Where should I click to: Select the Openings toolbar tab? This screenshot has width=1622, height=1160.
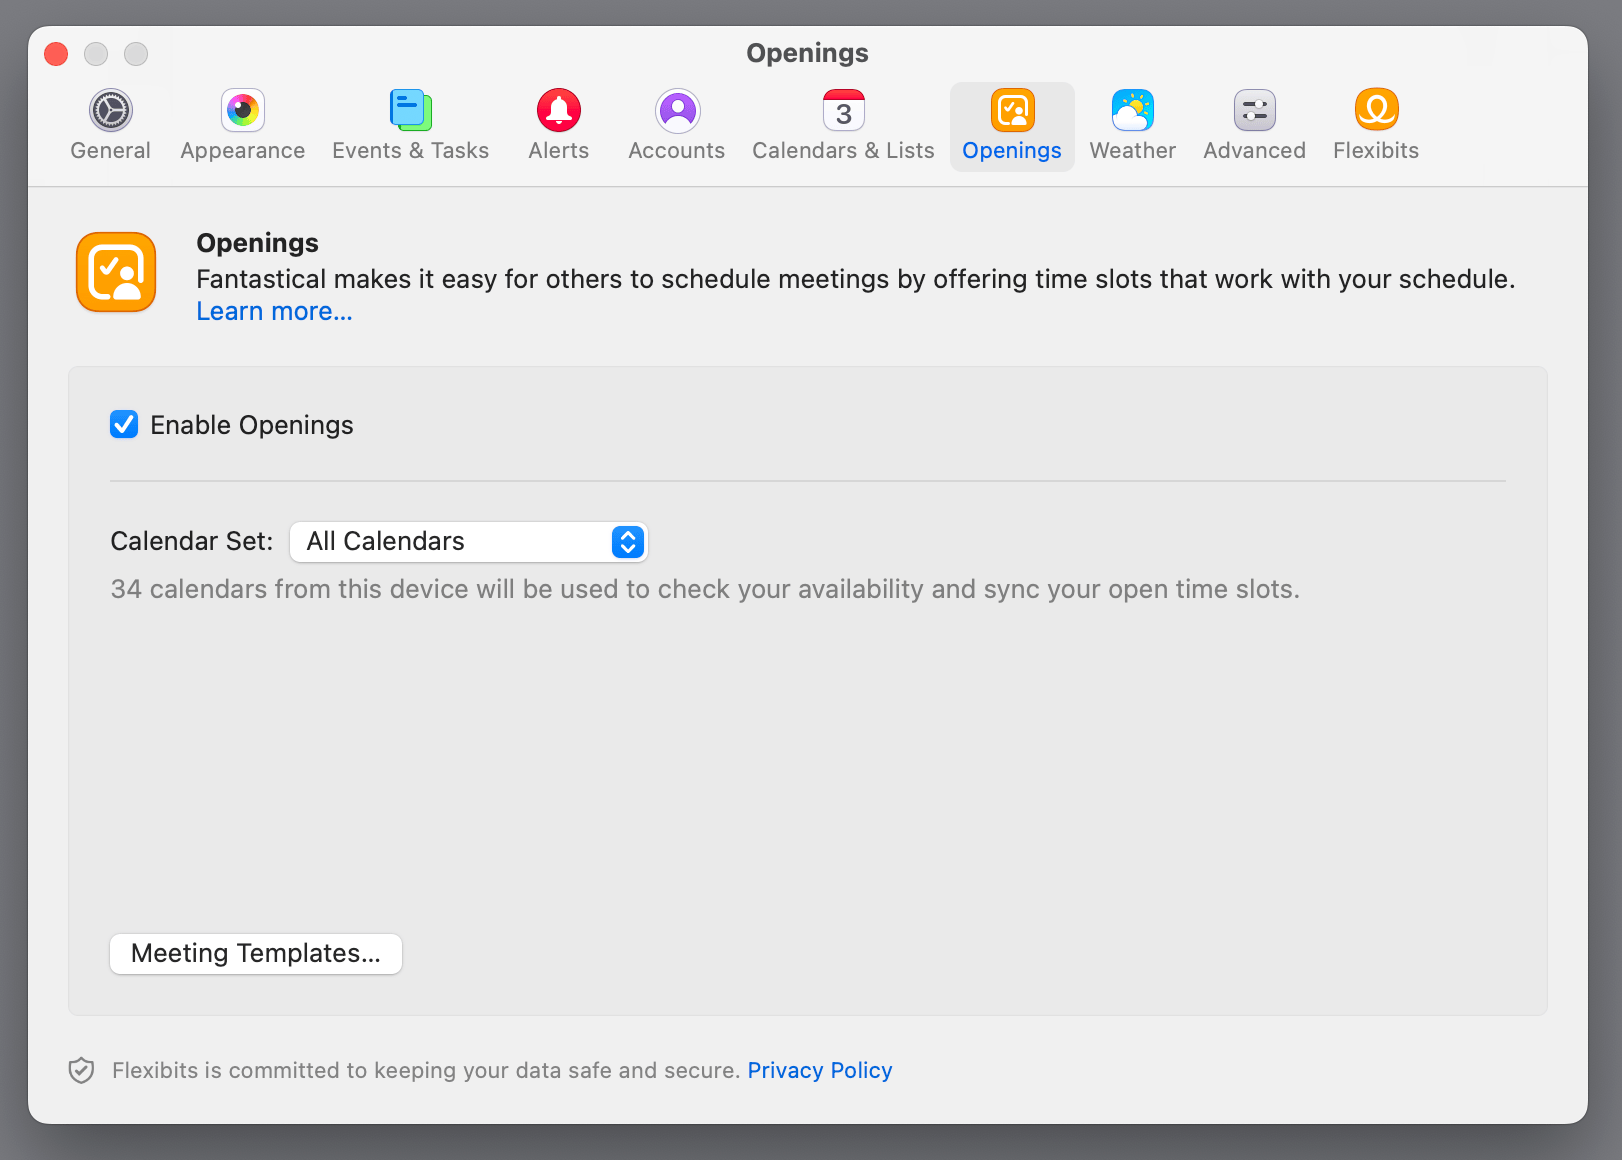[x=1012, y=127]
